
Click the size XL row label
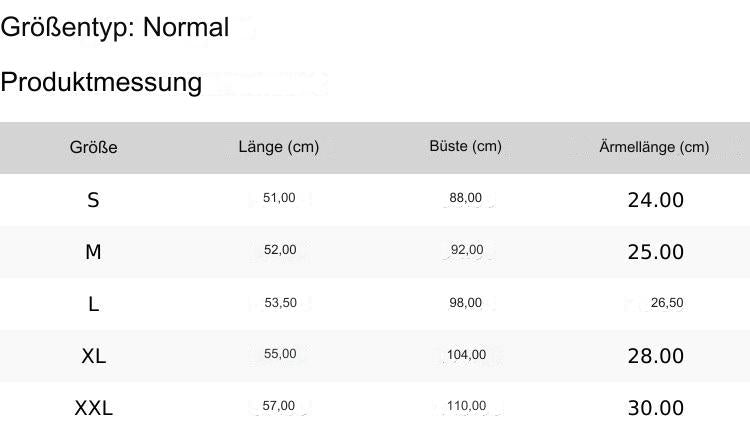93,356
